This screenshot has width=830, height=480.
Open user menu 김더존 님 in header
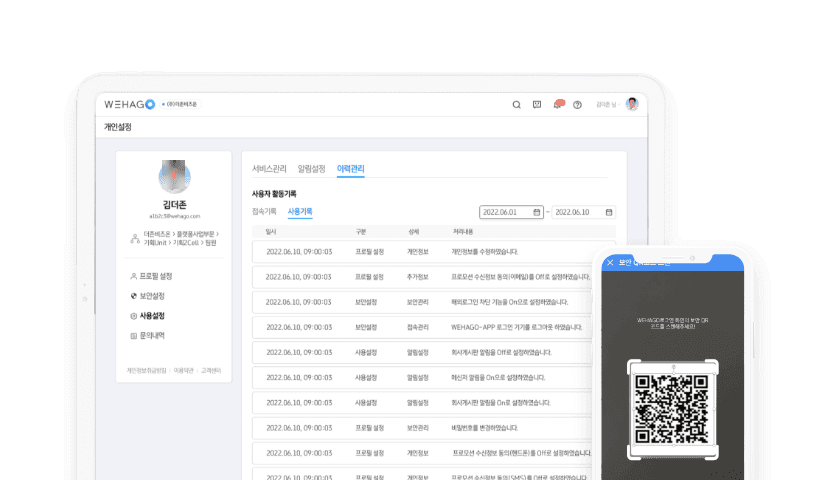point(608,105)
